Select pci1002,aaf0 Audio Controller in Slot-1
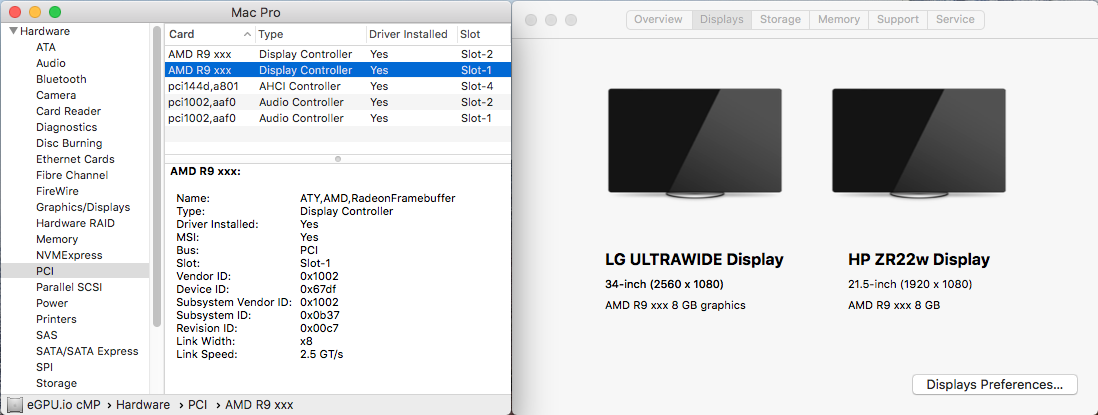This screenshot has height=415, width=1098. [338, 118]
